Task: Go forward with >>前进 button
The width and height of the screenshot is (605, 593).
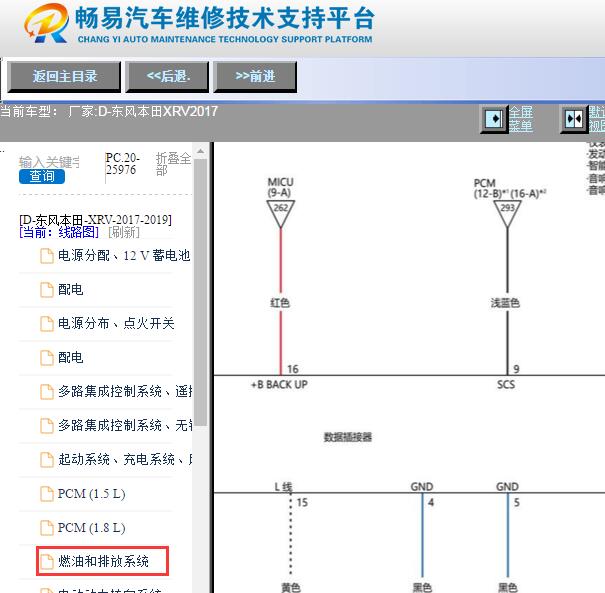Action: click(255, 76)
